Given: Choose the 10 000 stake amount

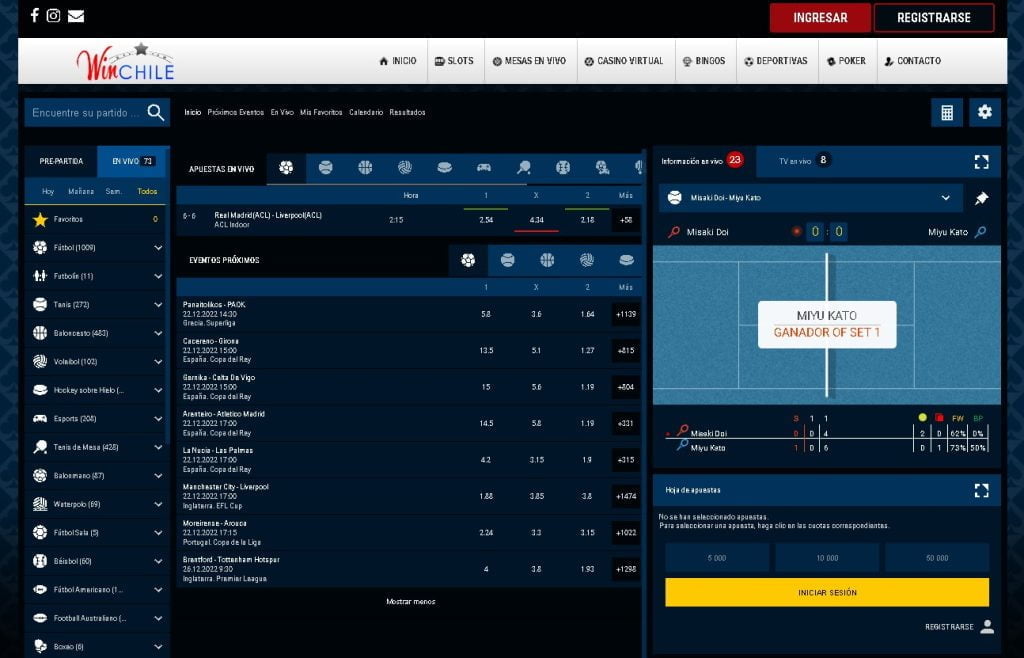Looking at the screenshot, I should [827, 558].
